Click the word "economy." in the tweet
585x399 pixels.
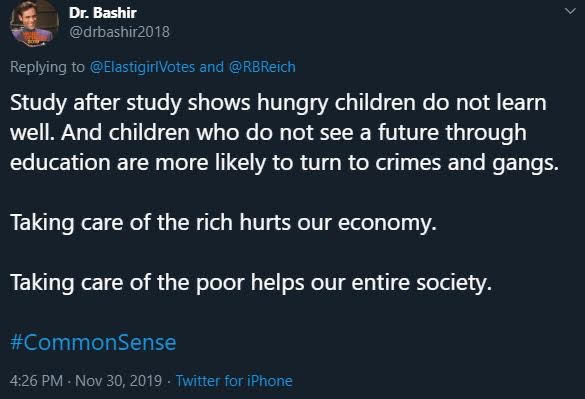[x=387, y=223]
